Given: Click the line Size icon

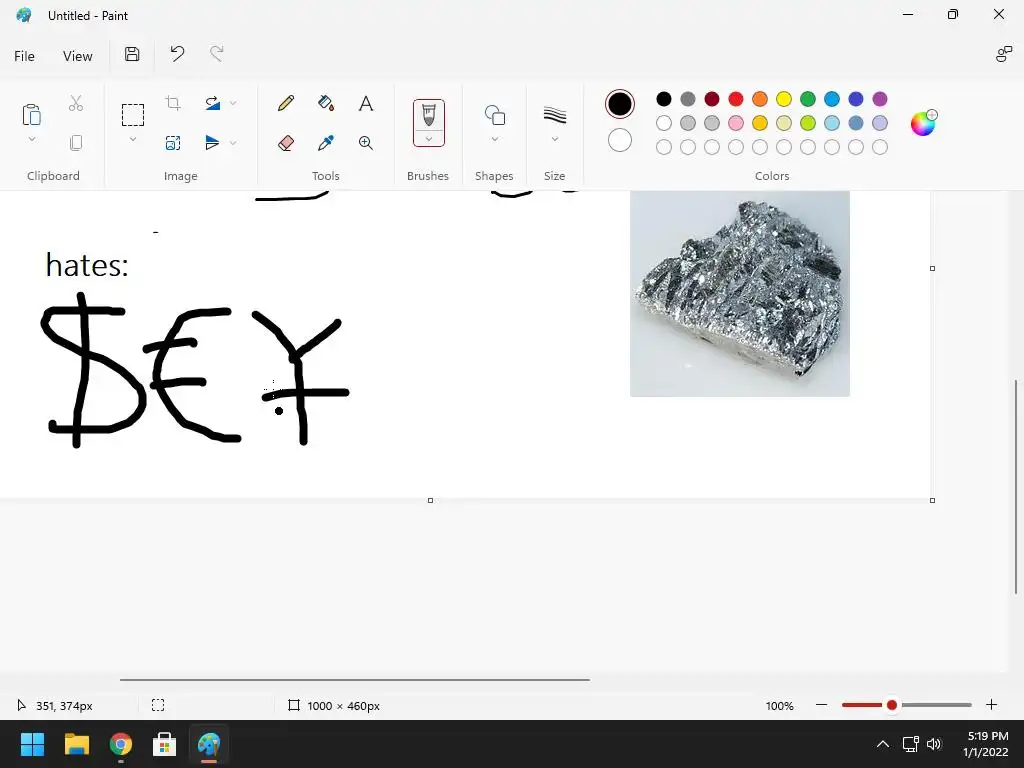Looking at the screenshot, I should tap(554, 115).
